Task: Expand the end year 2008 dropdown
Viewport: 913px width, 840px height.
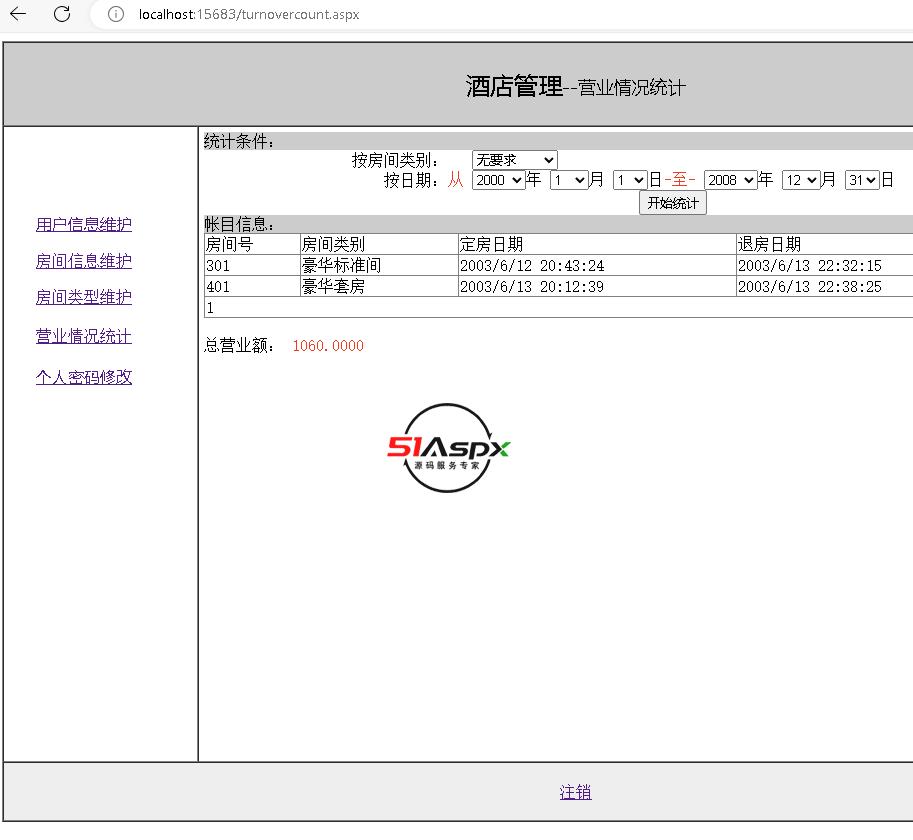Action: tap(730, 180)
